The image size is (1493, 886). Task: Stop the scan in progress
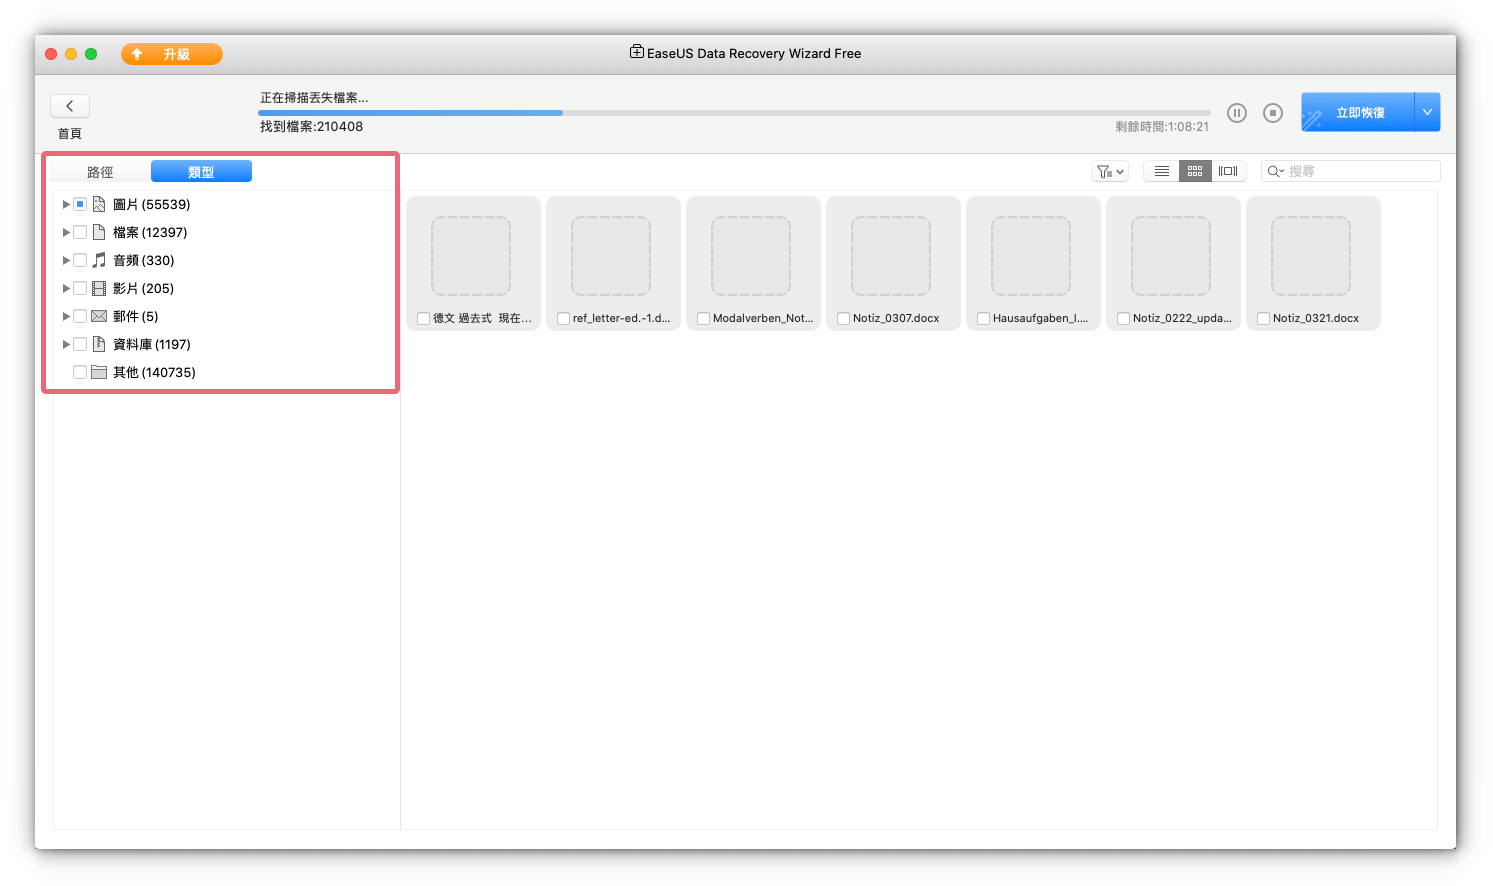[x=1273, y=113]
